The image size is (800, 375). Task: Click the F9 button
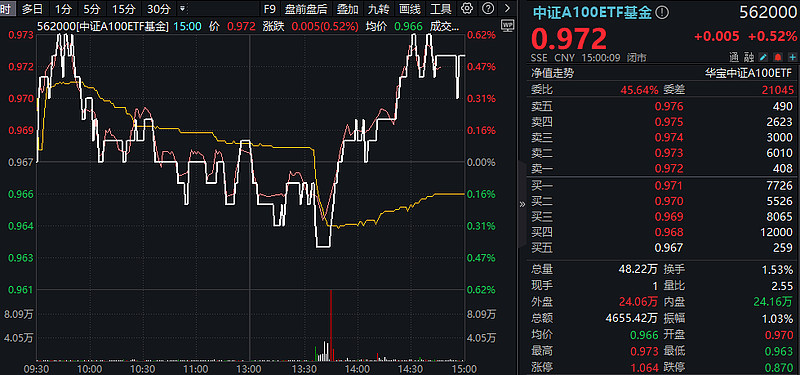pyautogui.click(x=269, y=9)
